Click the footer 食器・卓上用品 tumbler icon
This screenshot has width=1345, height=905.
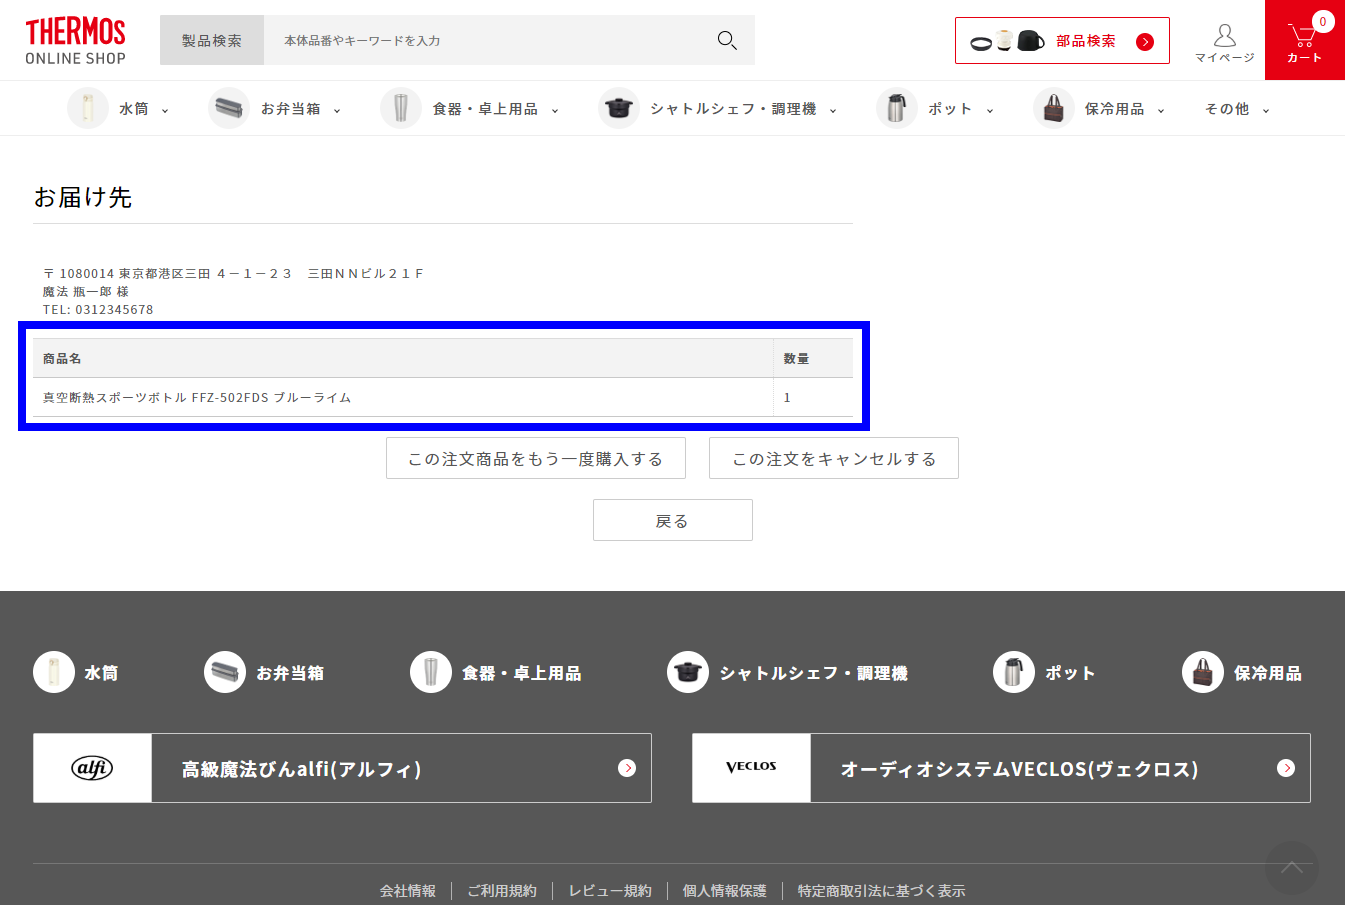tap(431, 672)
